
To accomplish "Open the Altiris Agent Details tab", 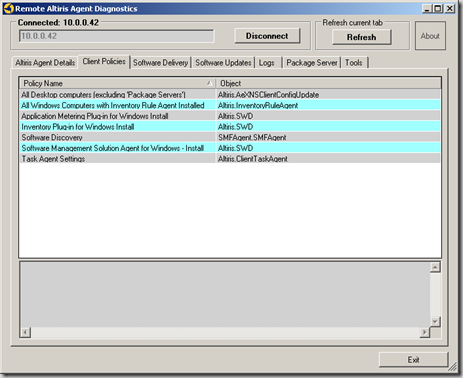I will coord(45,63).
